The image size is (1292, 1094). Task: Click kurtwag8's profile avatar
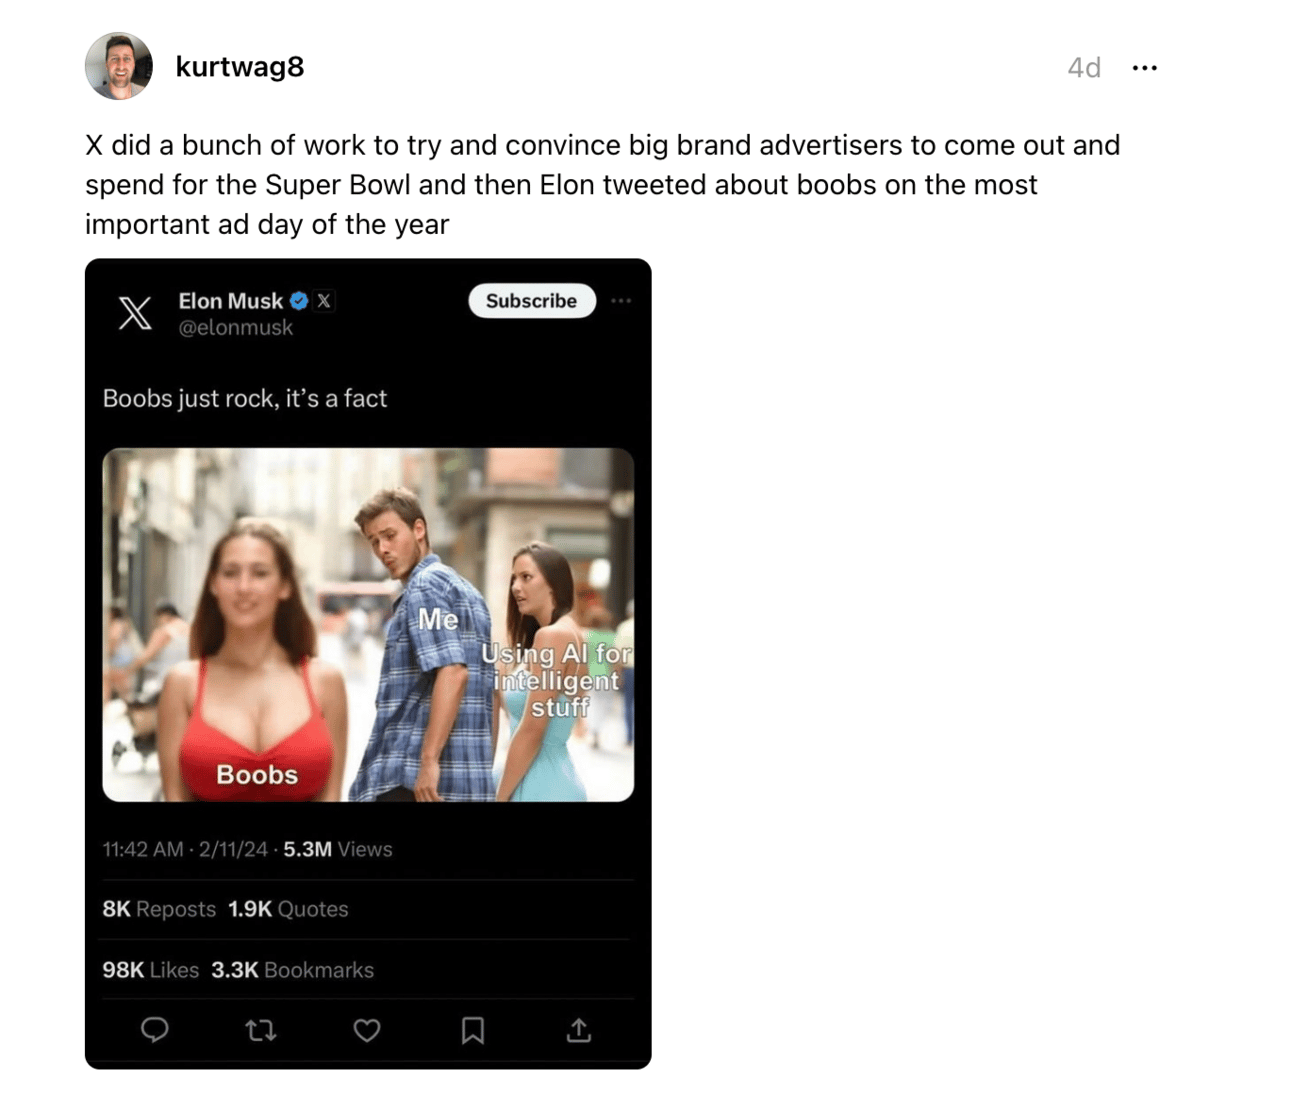119,66
